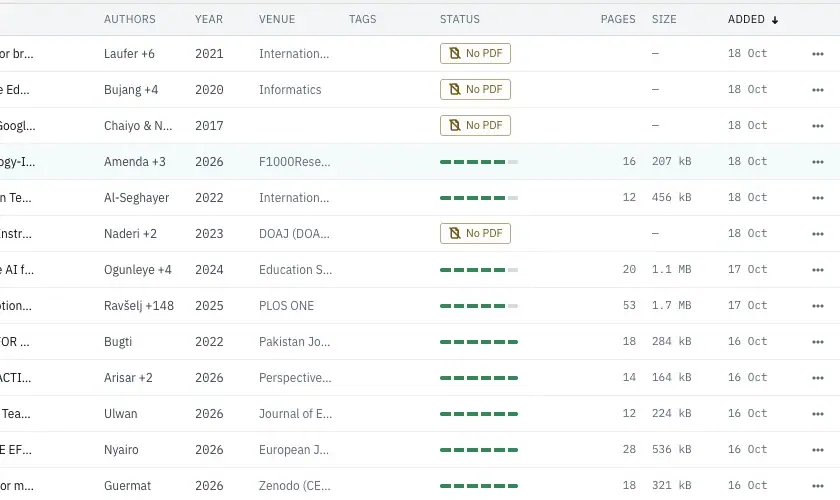Open more options for Laufer +6 row

(x=818, y=54)
